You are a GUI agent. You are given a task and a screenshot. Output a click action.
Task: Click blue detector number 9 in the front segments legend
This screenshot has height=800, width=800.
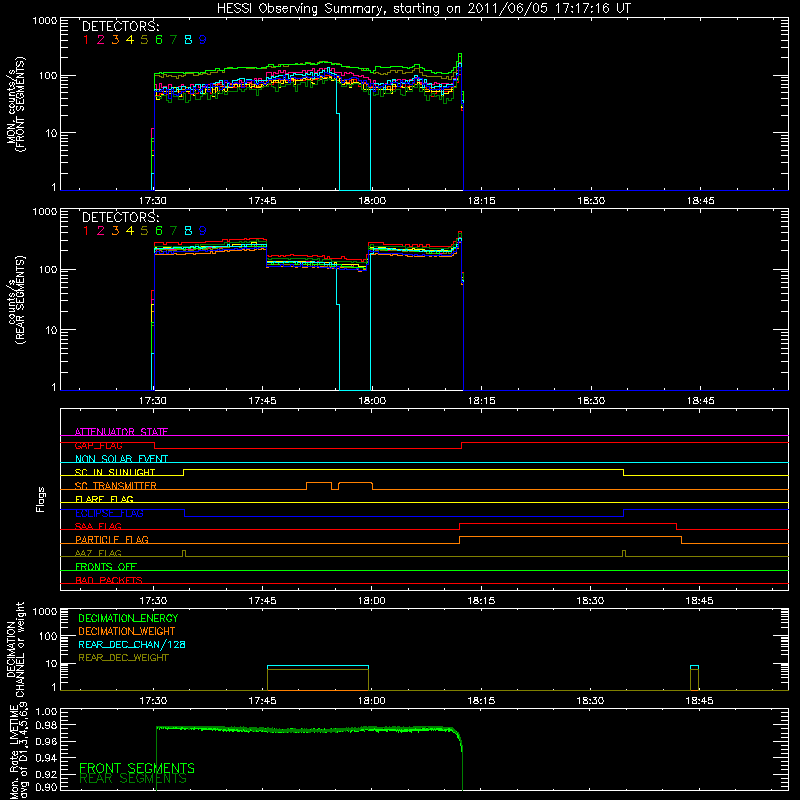point(203,40)
